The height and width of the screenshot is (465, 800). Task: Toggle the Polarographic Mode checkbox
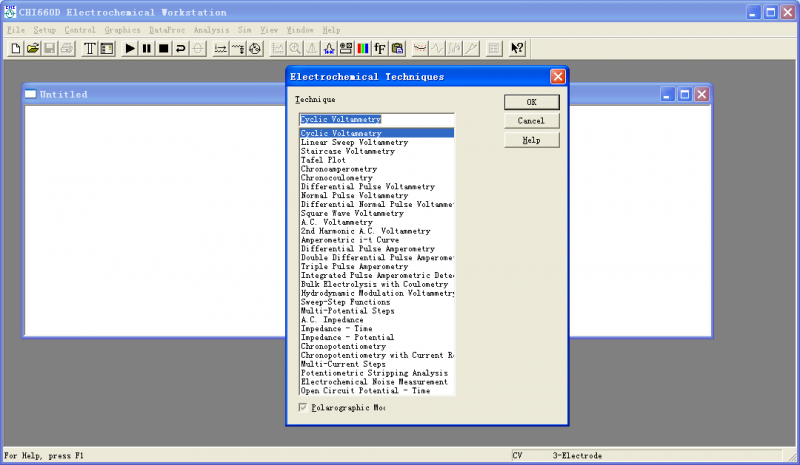(x=303, y=407)
